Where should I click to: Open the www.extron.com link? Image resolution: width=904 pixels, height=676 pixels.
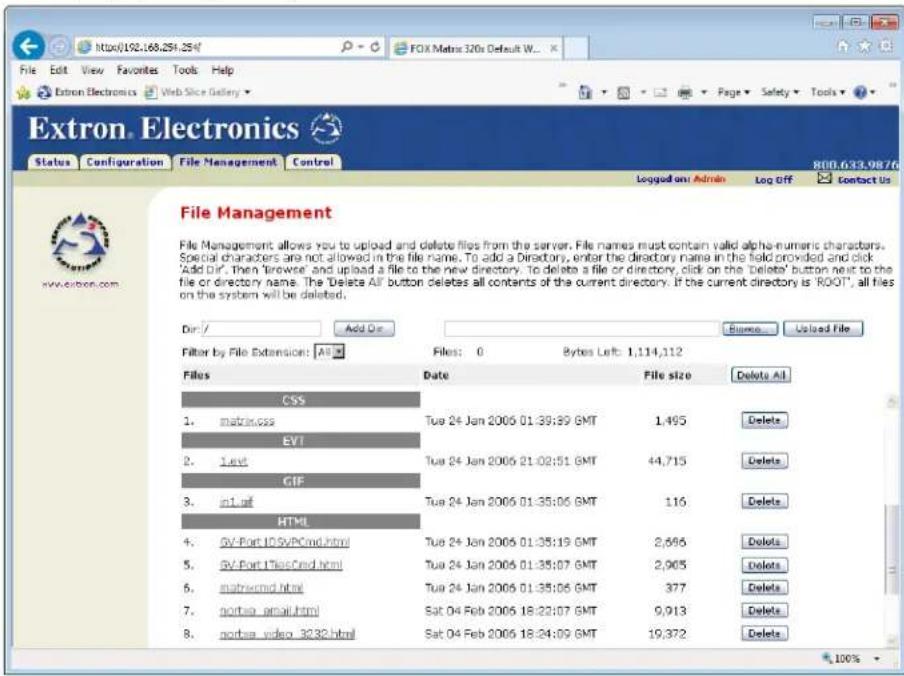[x=80, y=284]
